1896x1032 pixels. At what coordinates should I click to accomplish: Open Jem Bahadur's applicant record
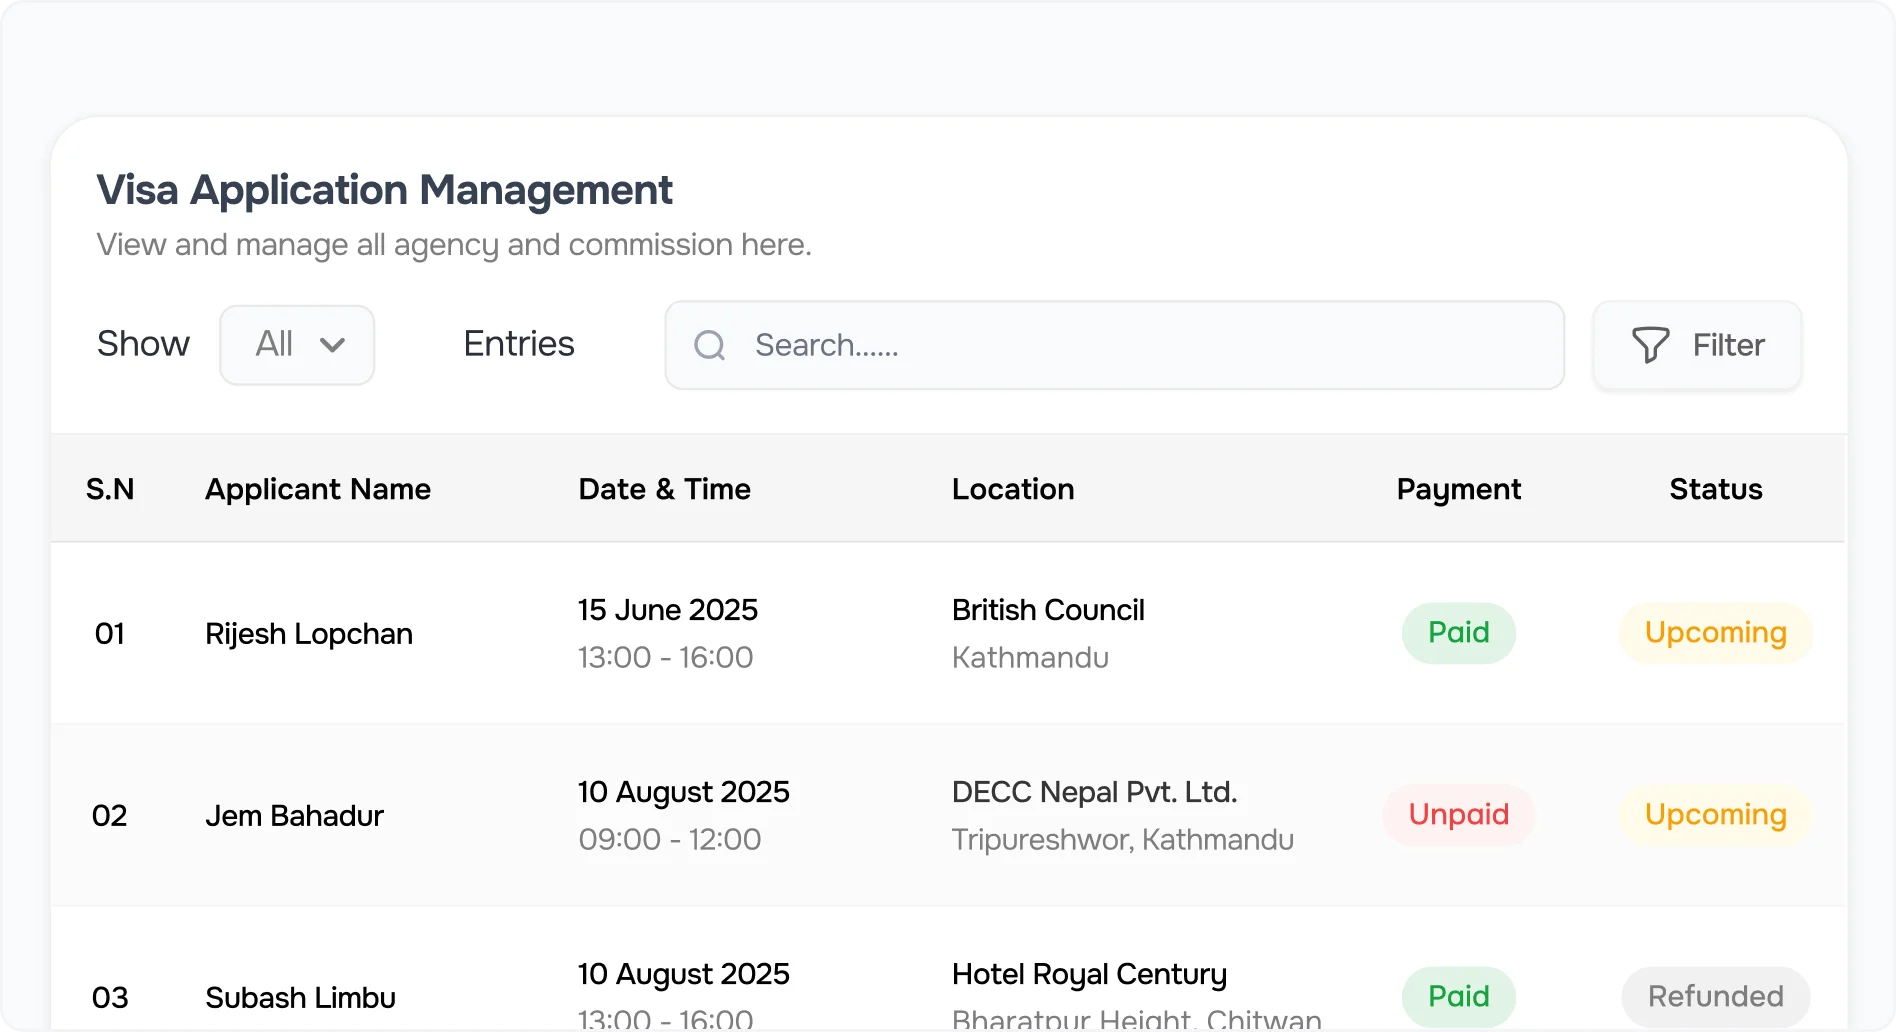(294, 815)
